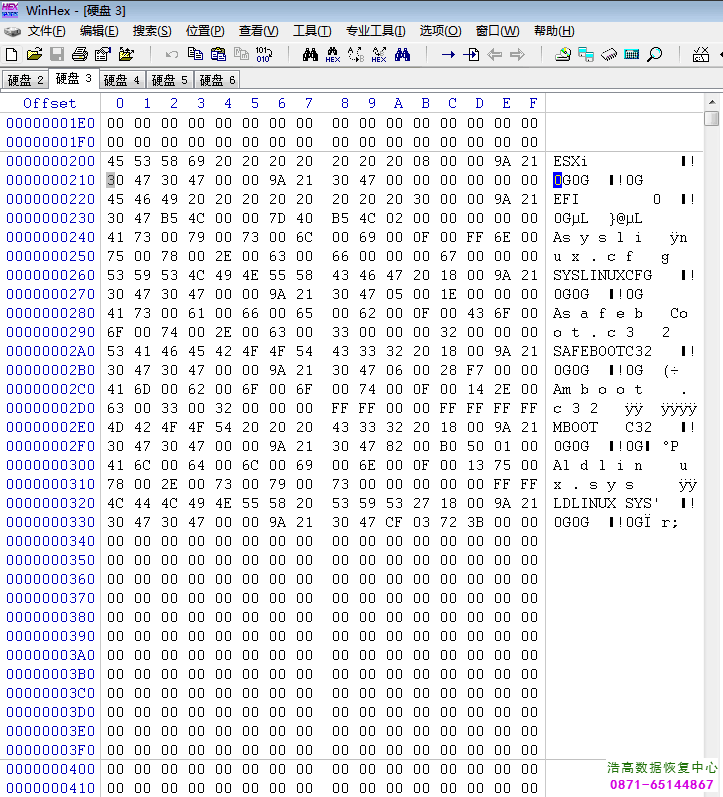The height and width of the screenshot is (797, 723).
Task: Click the Open disk toolbar icon
Action: pyautogui.click(x=563, y=54)
